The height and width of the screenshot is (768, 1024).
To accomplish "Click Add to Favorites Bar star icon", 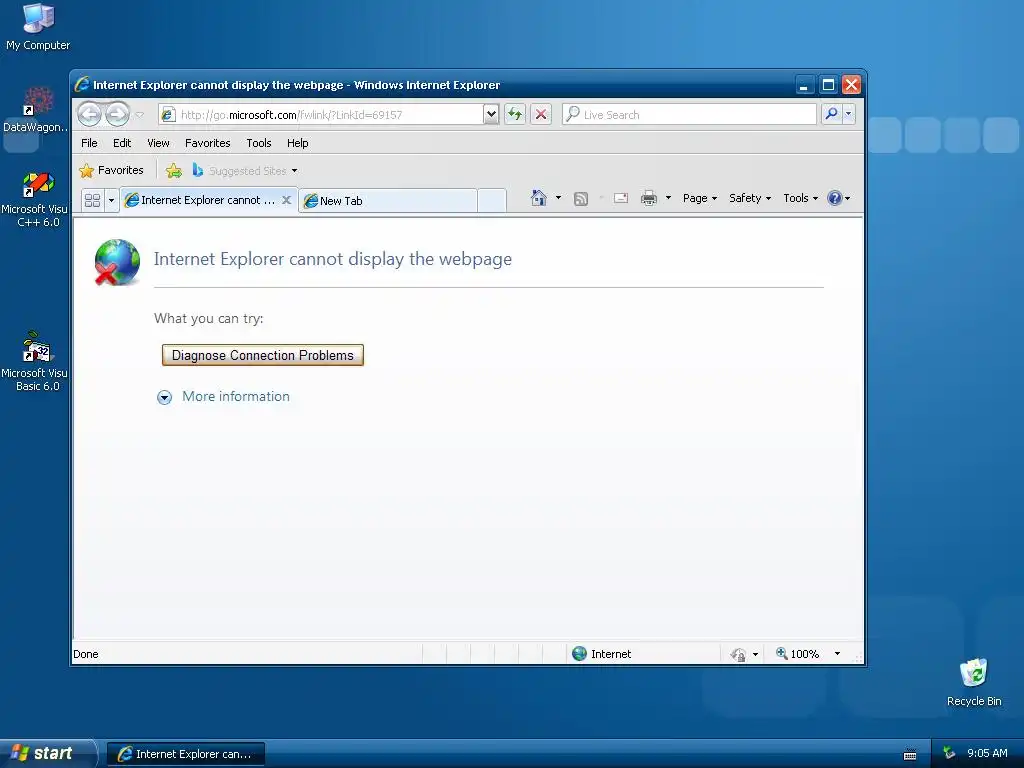I will click(174, 171).
